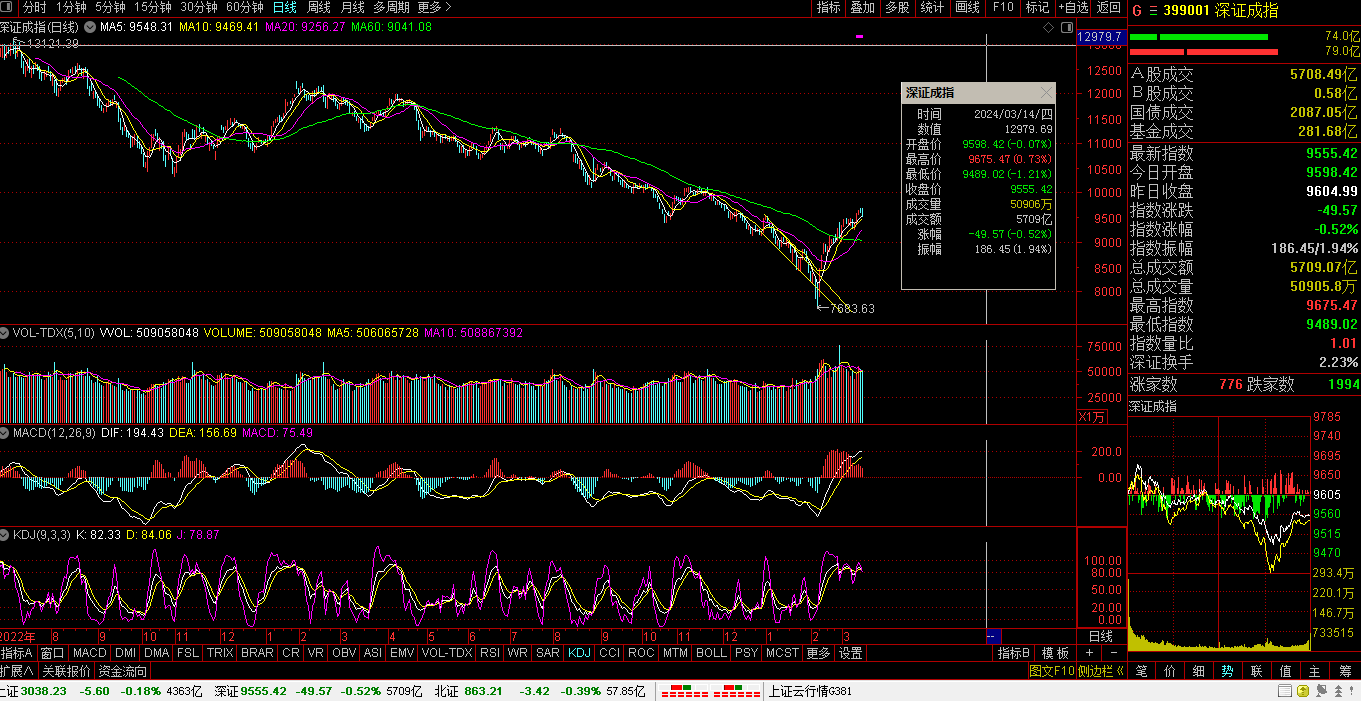
Task: Select the 15分钟 period
Action: coord(153,7)
